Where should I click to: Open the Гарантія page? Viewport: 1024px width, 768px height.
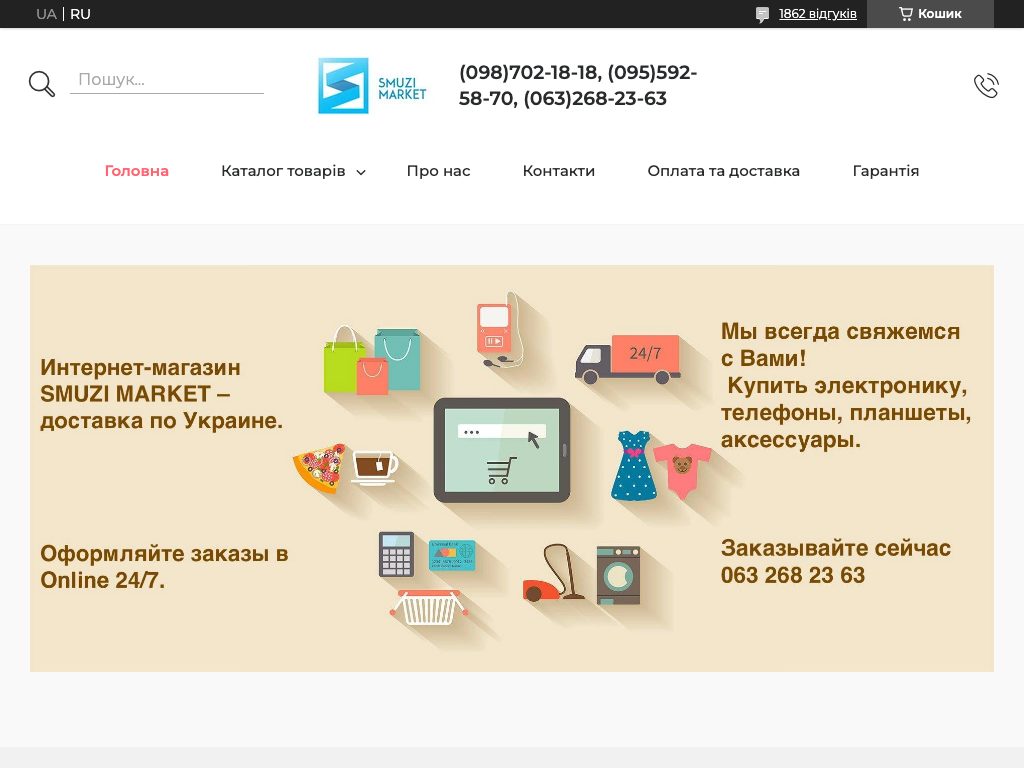point(886,171)
